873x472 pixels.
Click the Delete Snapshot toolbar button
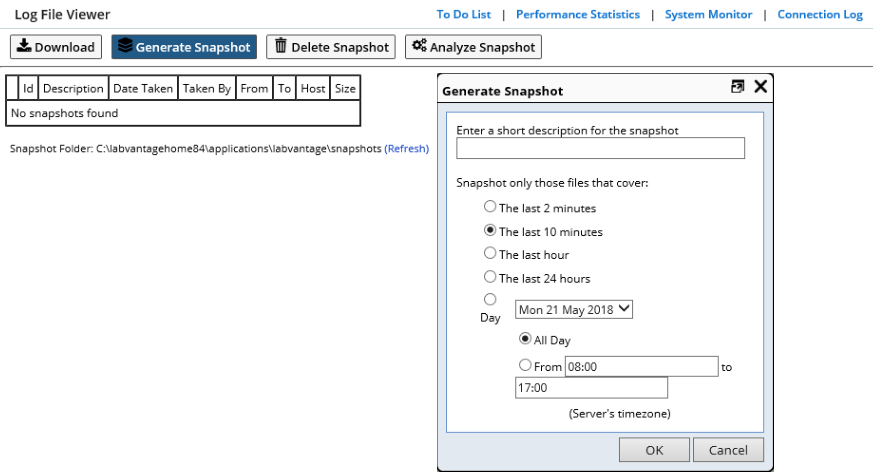331,47
